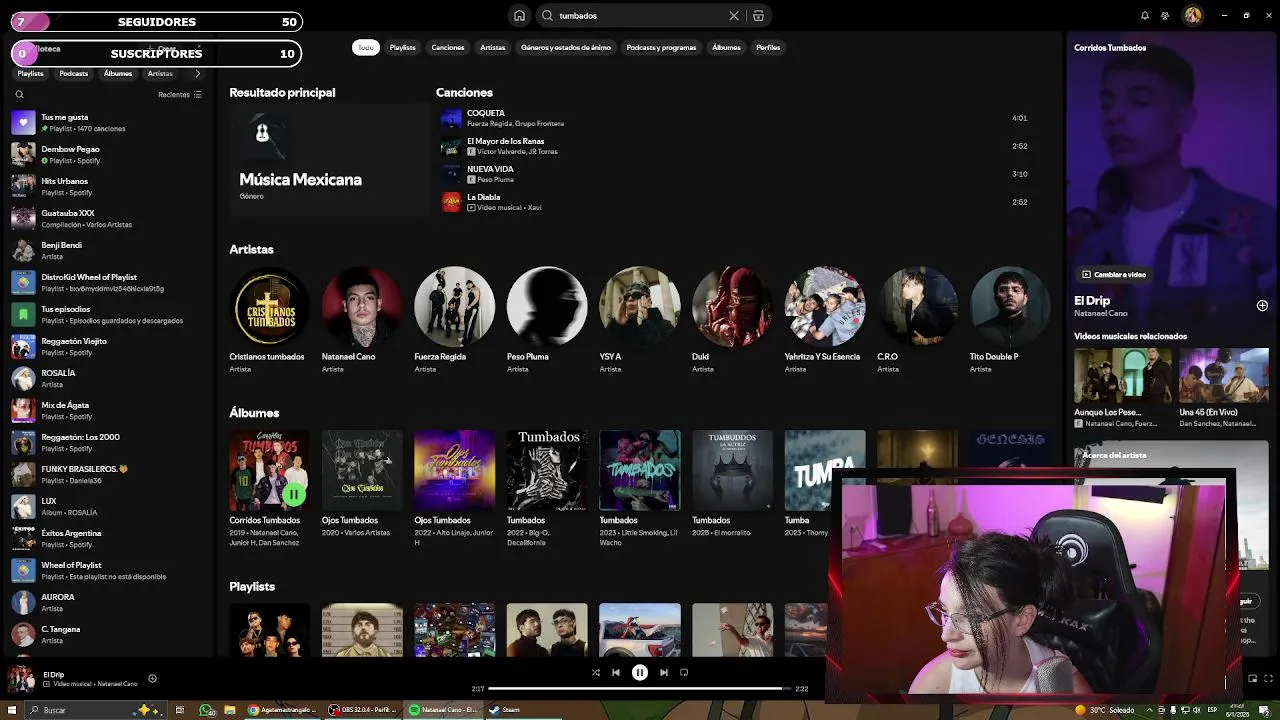Image resolution: width=1280 pixels, height=720 pixels.
Task: Open WhatsApp from the taskbar
Action: (206, 710)
